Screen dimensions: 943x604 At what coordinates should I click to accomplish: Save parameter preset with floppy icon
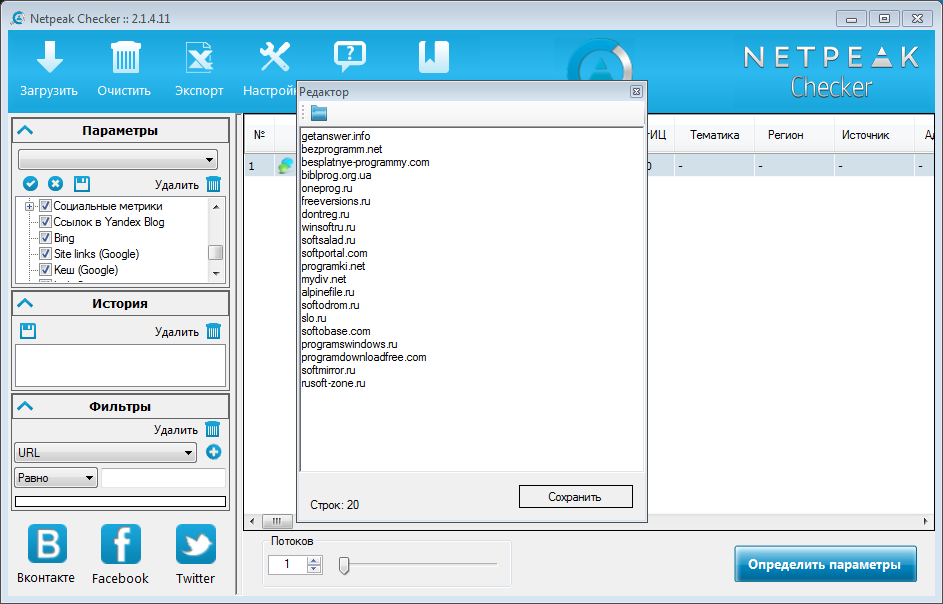82,184
